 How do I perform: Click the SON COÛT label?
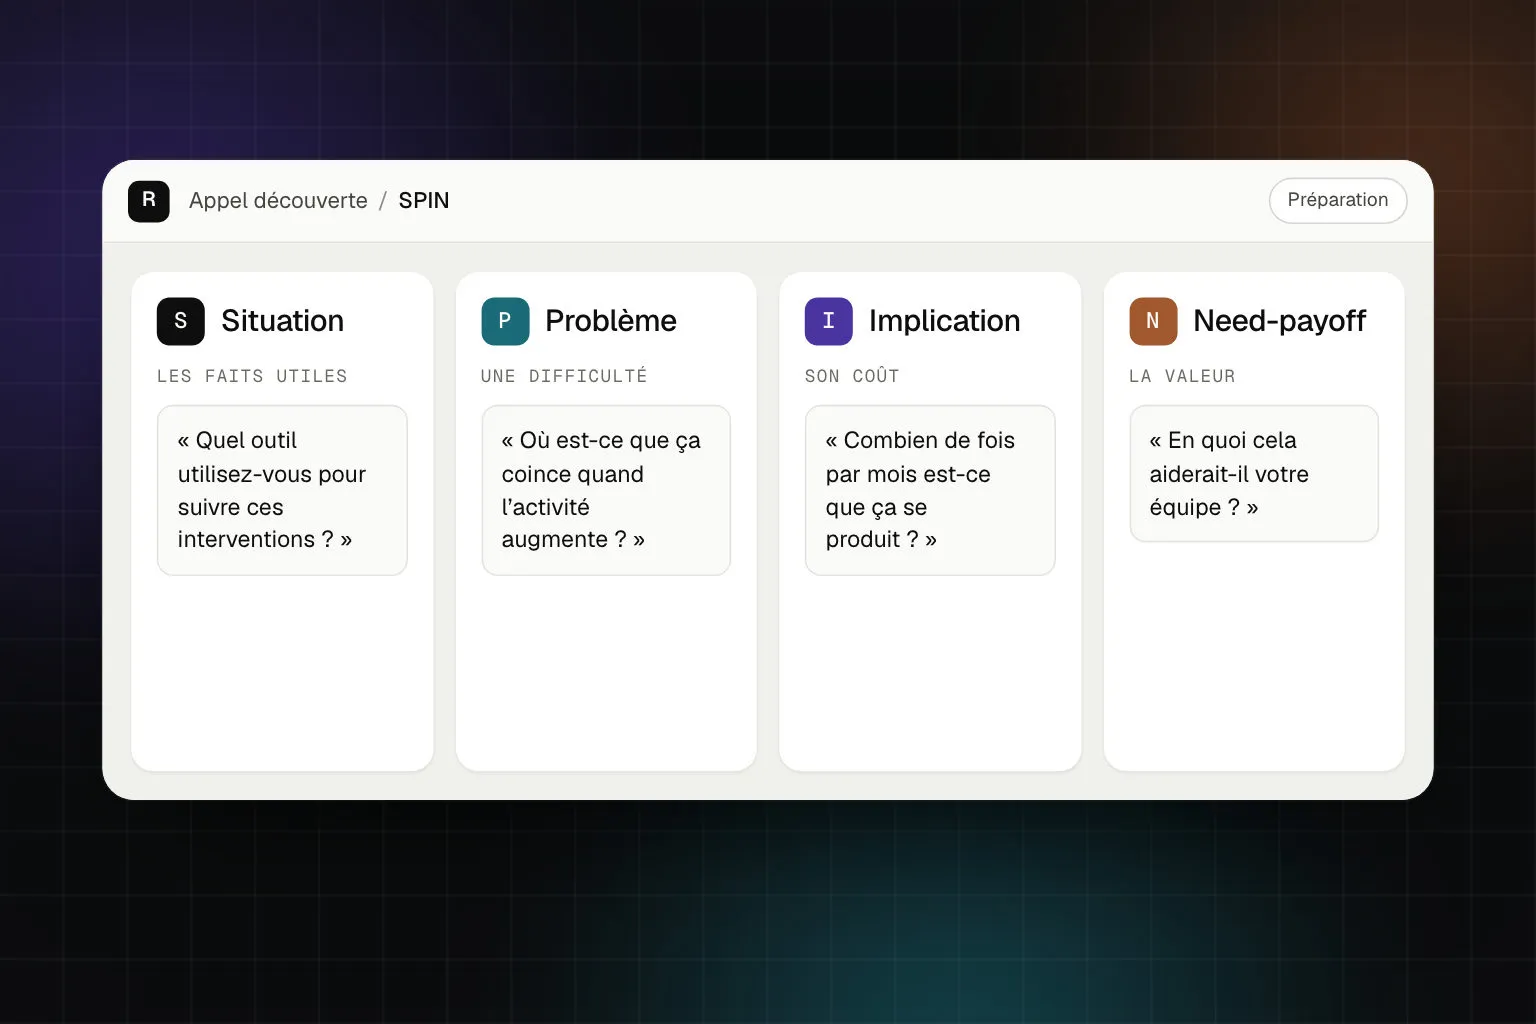pos(852,376)
